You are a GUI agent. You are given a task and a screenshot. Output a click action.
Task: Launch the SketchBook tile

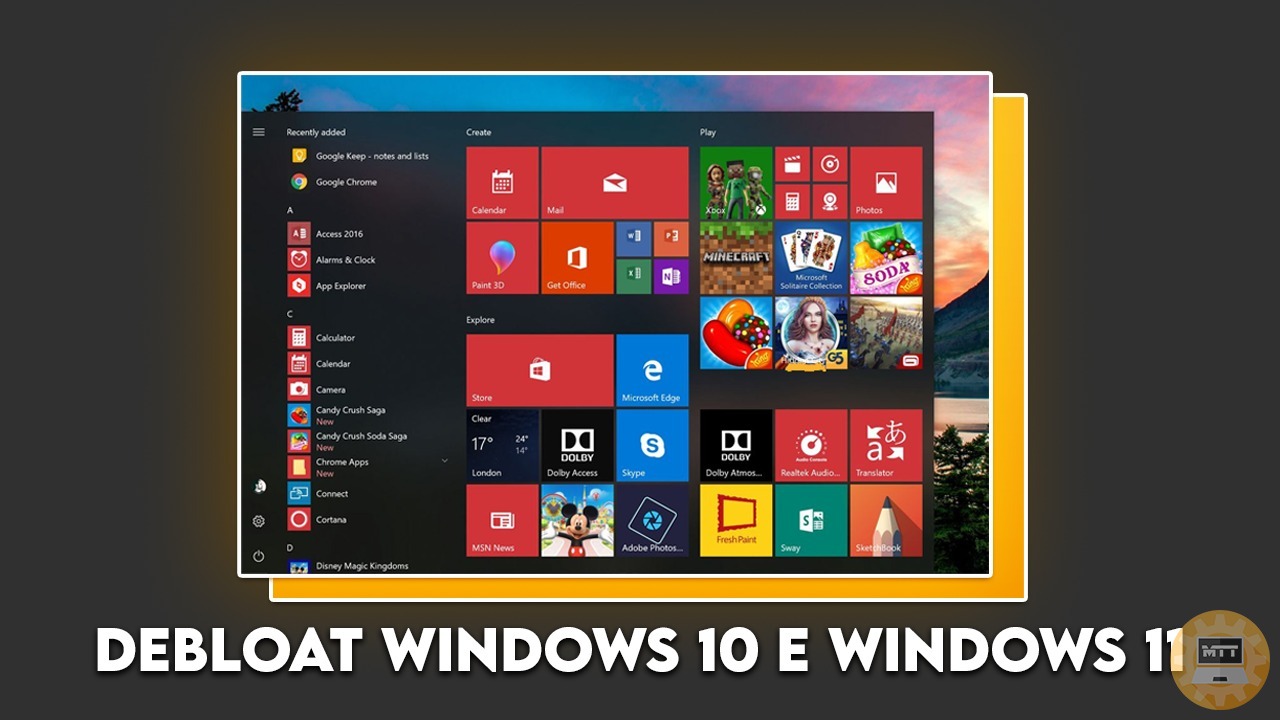[886, 520]
